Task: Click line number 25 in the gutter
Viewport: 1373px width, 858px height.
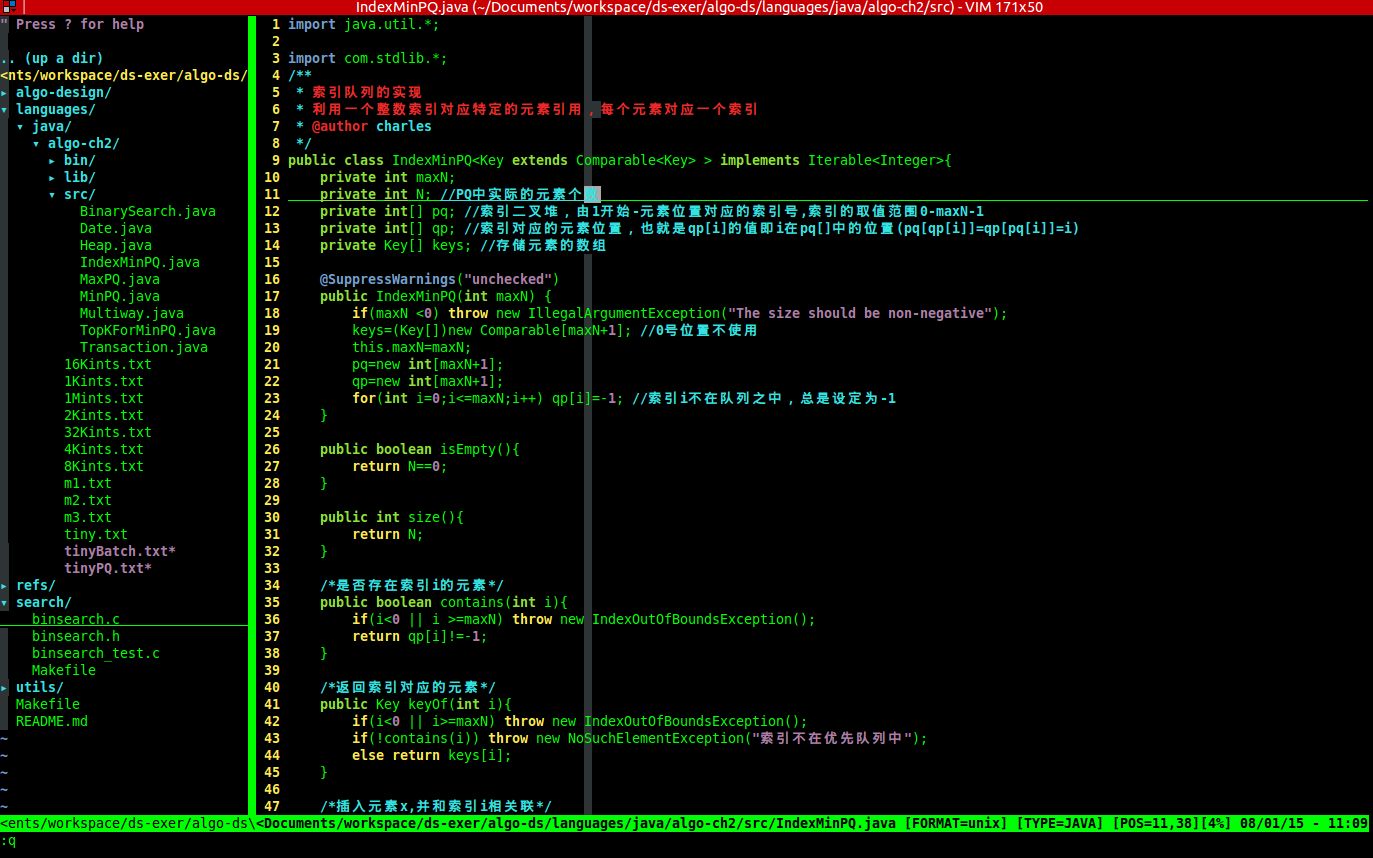Action: point(272,433)
